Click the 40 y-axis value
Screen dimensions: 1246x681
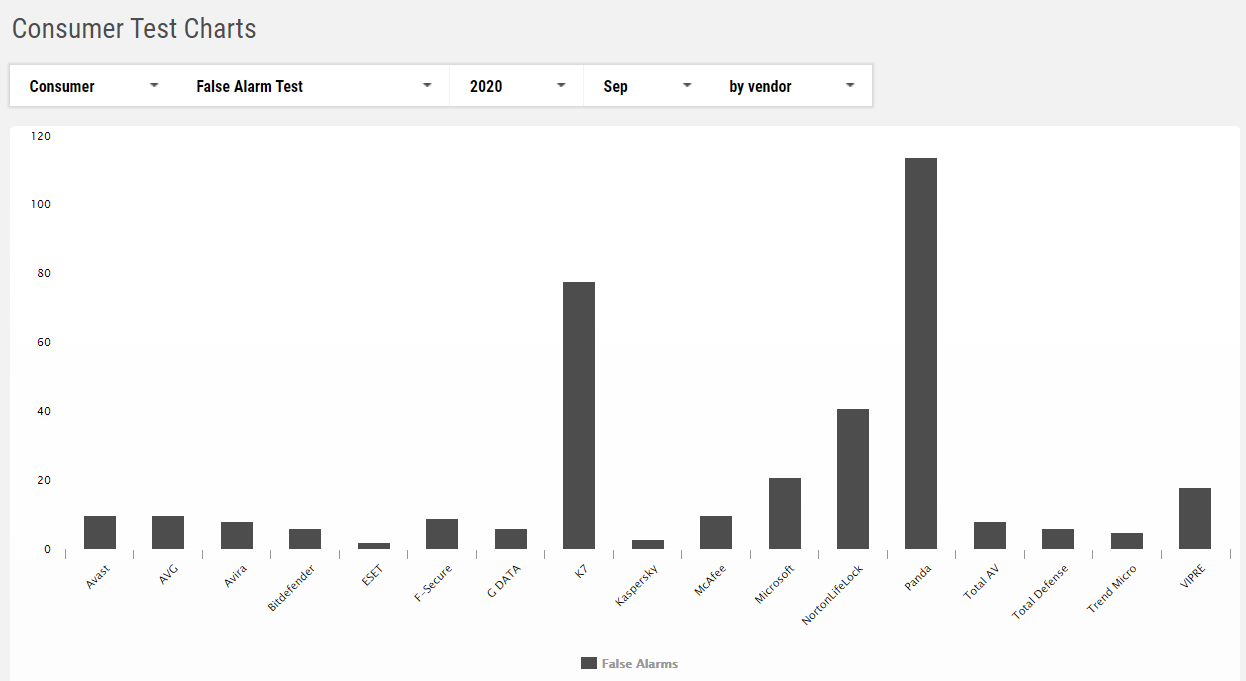pyautogui.click(x=43, y=411)
